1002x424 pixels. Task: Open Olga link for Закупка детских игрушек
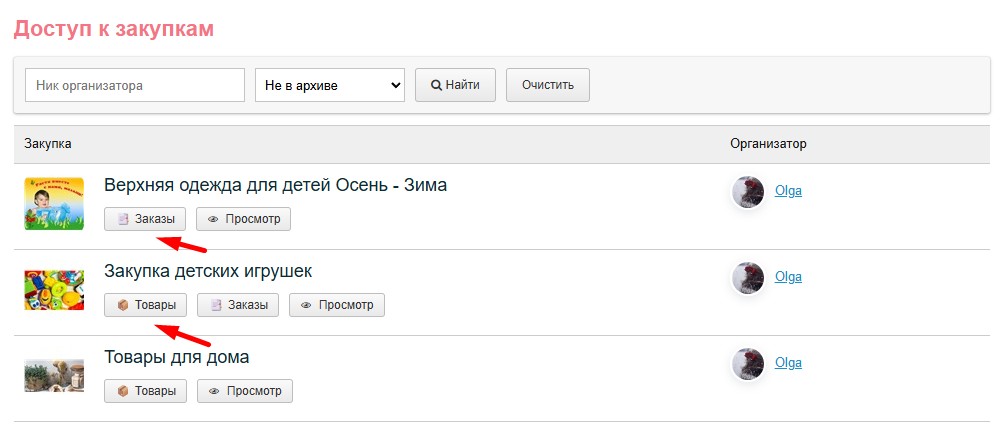point(788,277)
